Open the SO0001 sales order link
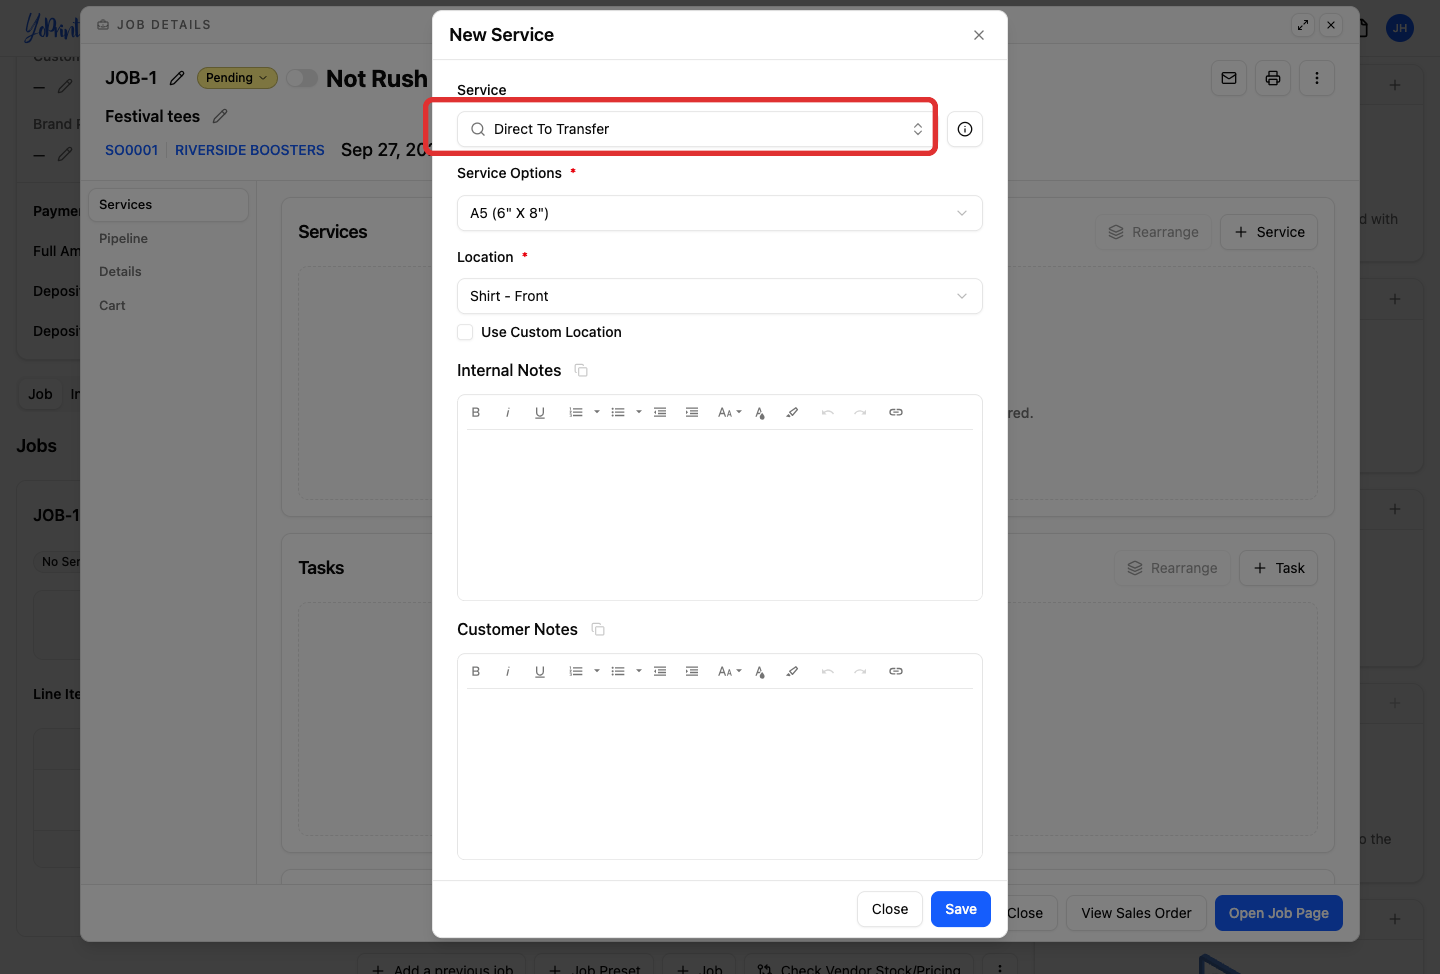The width and height of the screenshot is (1440, 974). click(132, 150)
